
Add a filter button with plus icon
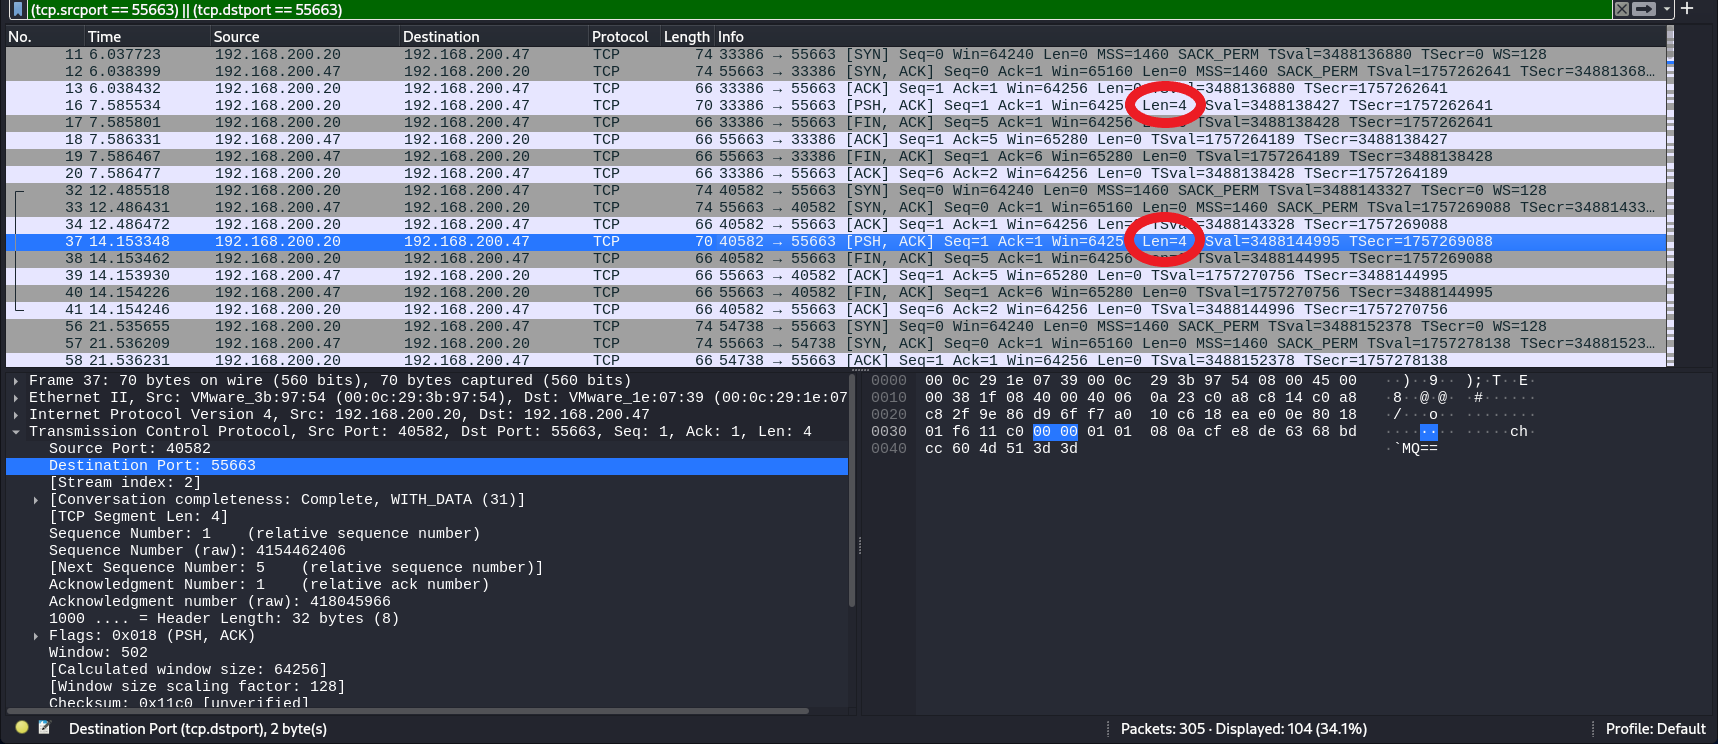click(1687, 9)
